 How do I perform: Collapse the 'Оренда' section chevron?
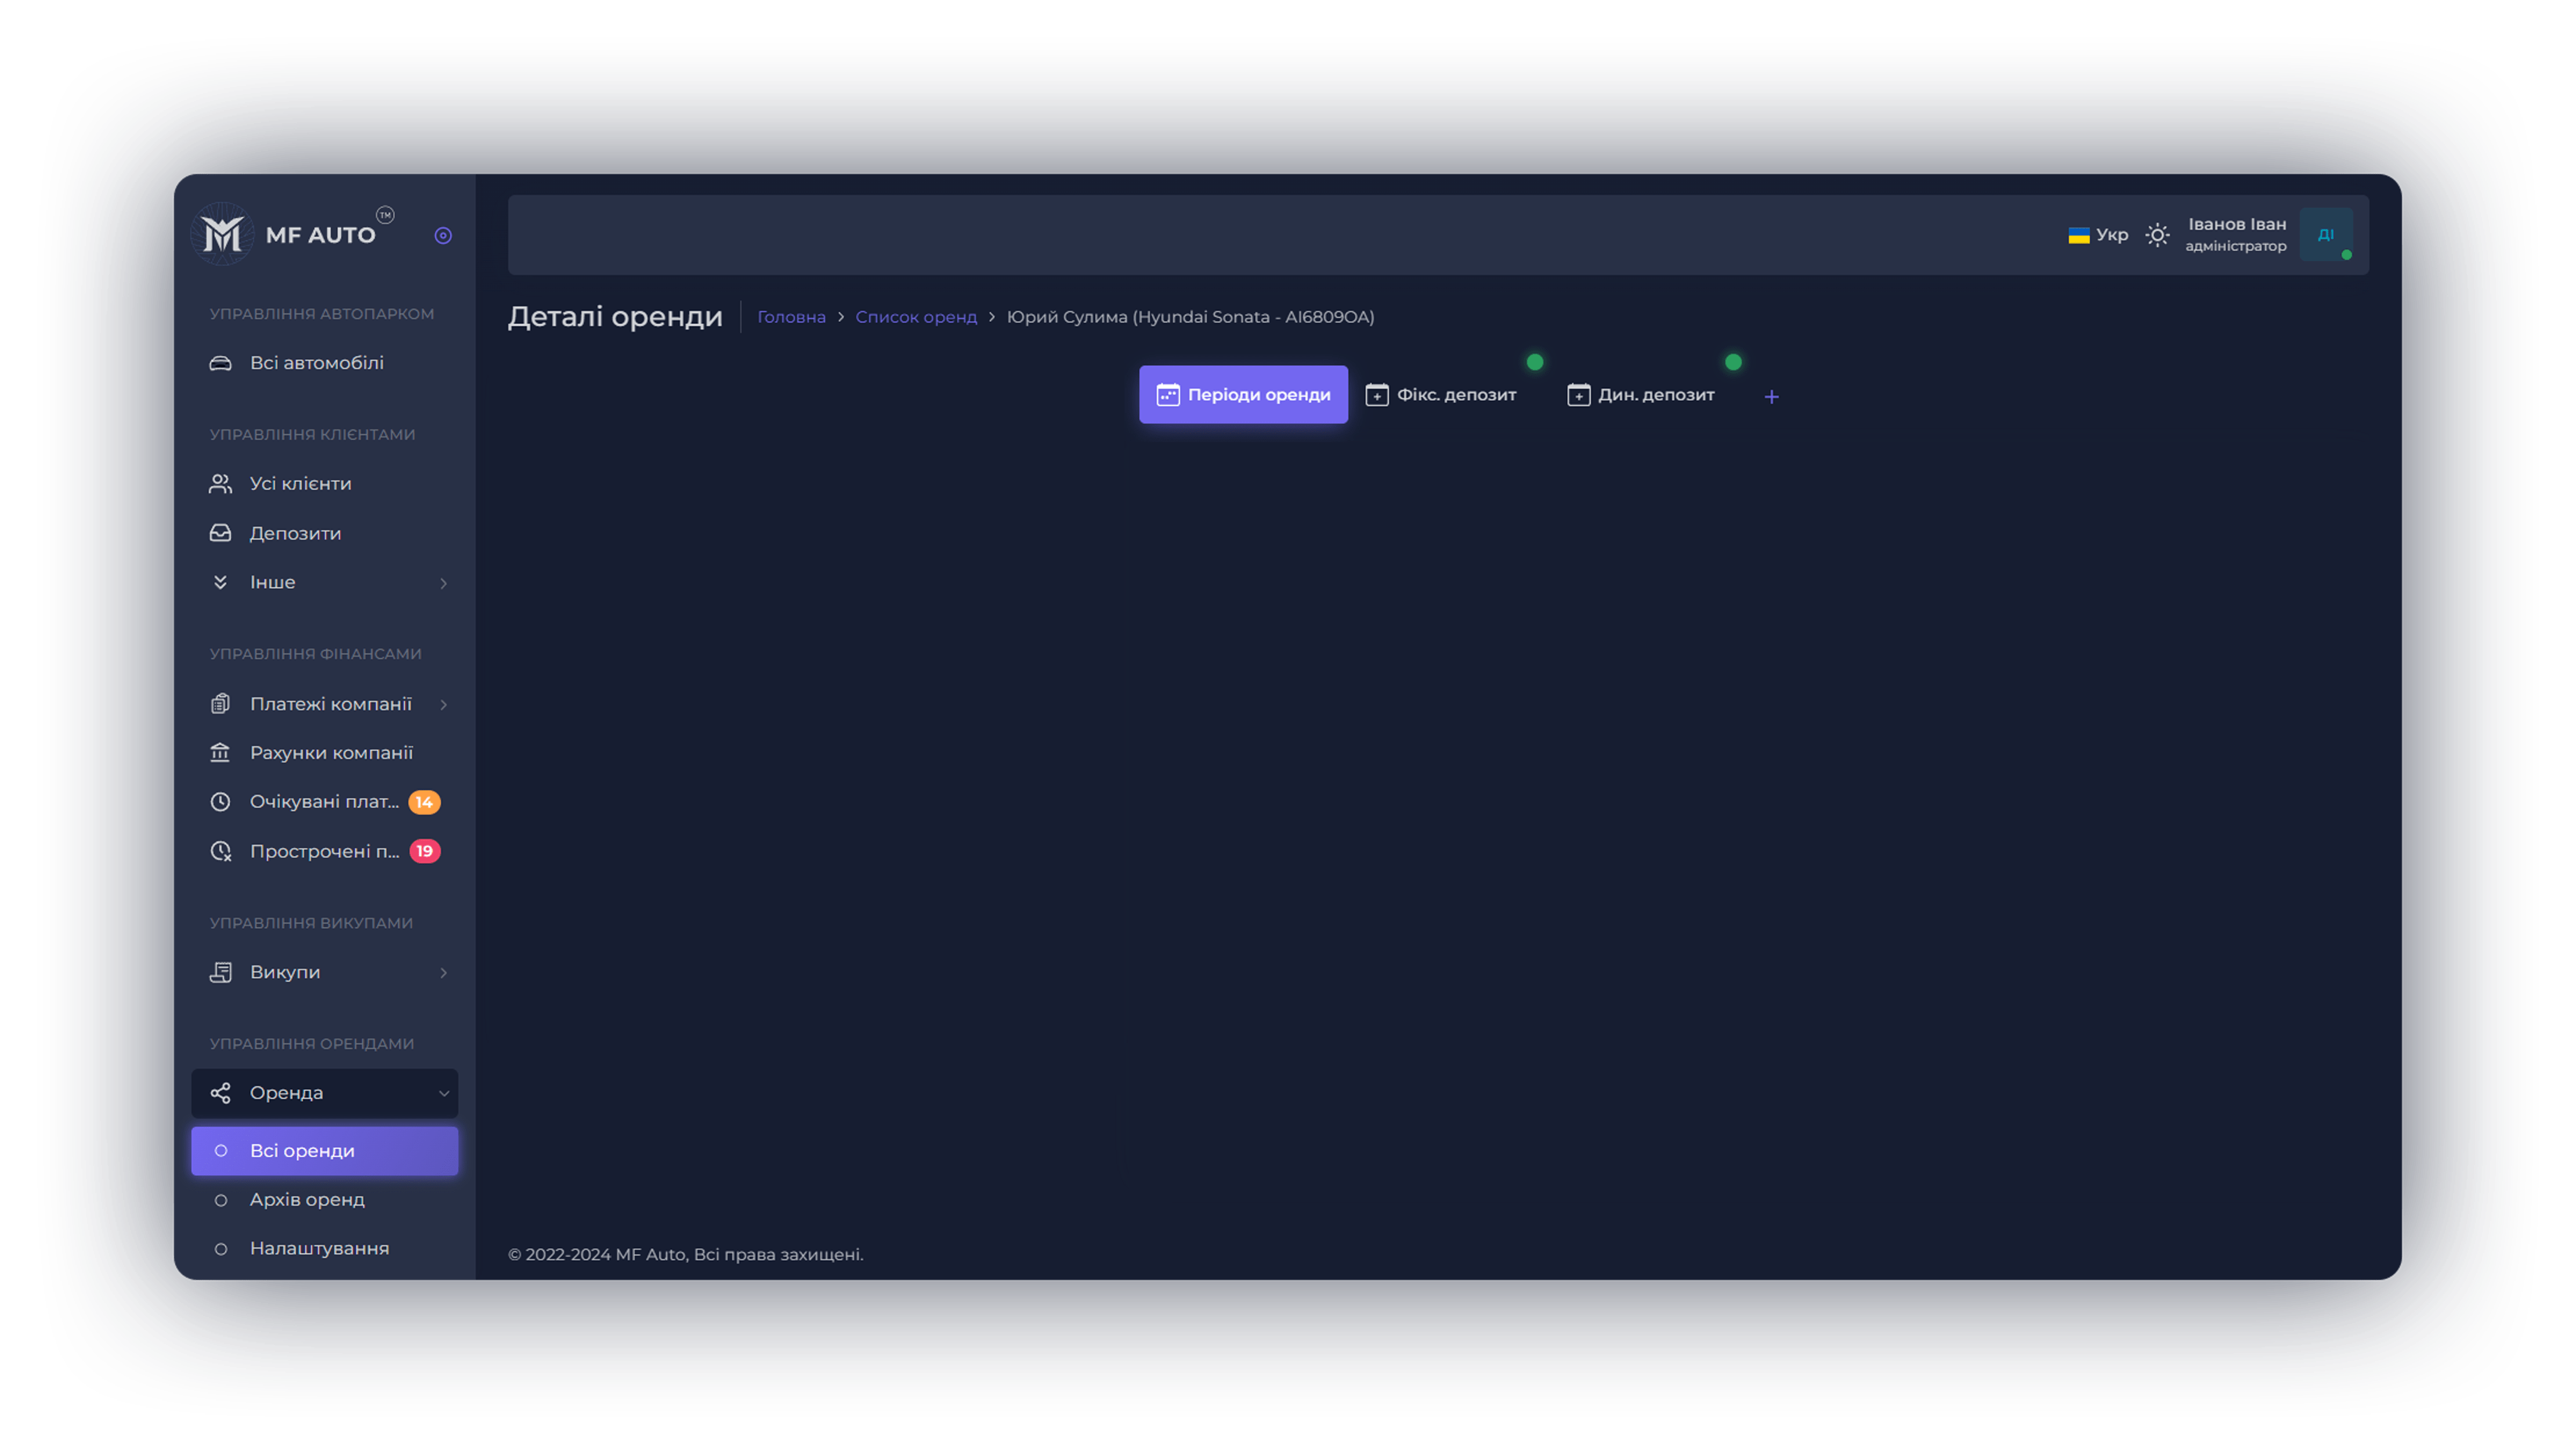coord(444,1093)
